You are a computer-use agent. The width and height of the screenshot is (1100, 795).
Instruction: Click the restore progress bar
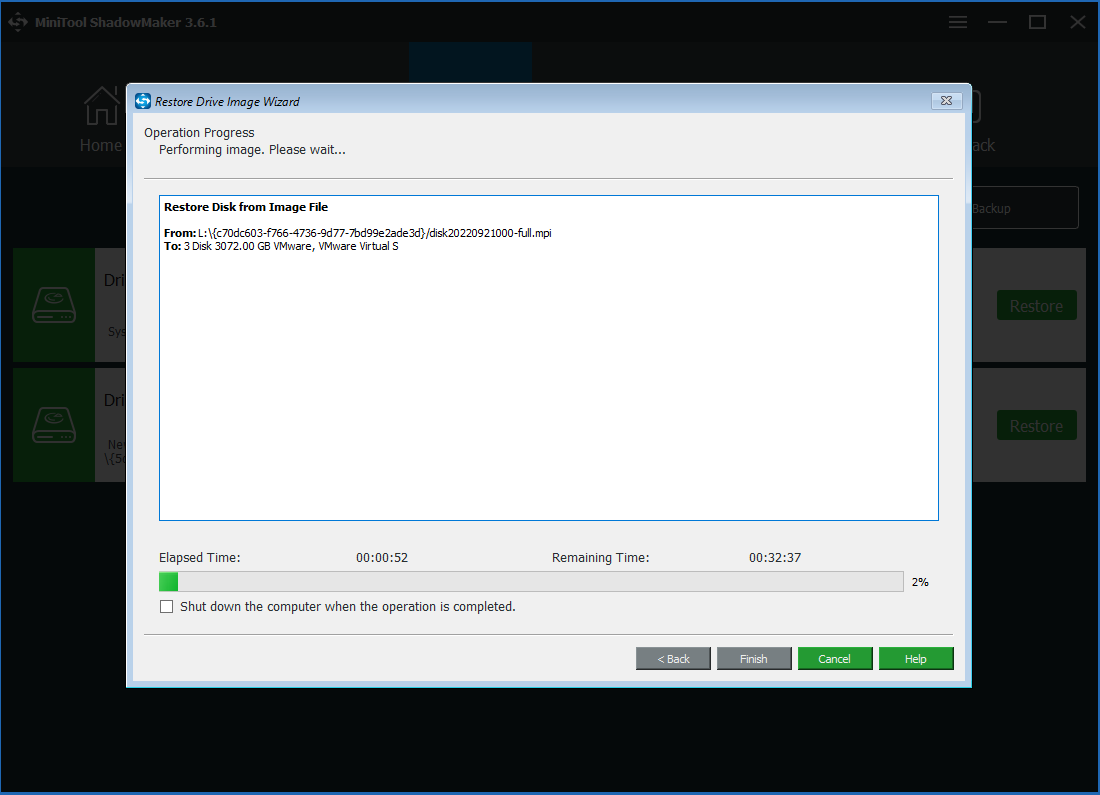[x=531, y=582]
